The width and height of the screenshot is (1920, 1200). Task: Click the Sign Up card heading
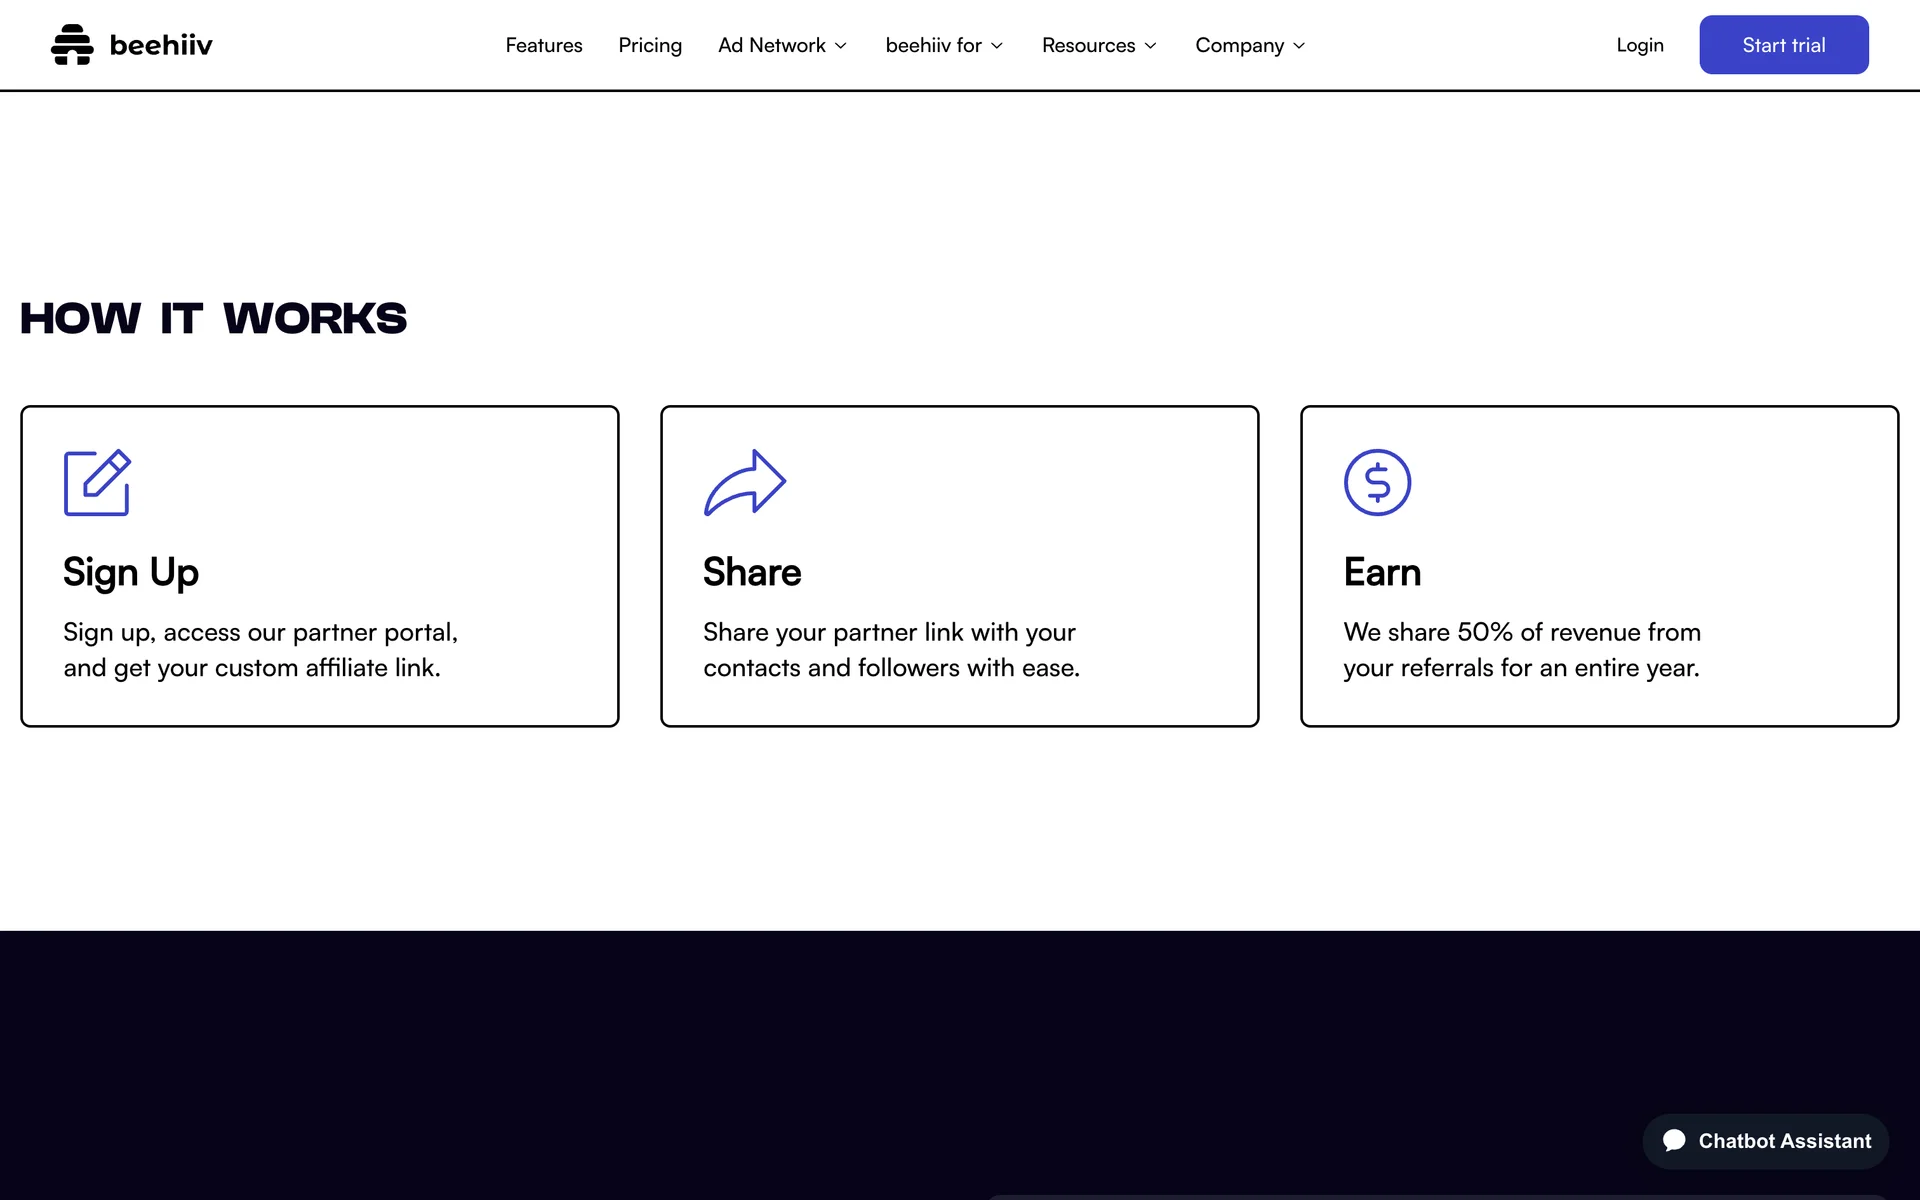(131, 572)
